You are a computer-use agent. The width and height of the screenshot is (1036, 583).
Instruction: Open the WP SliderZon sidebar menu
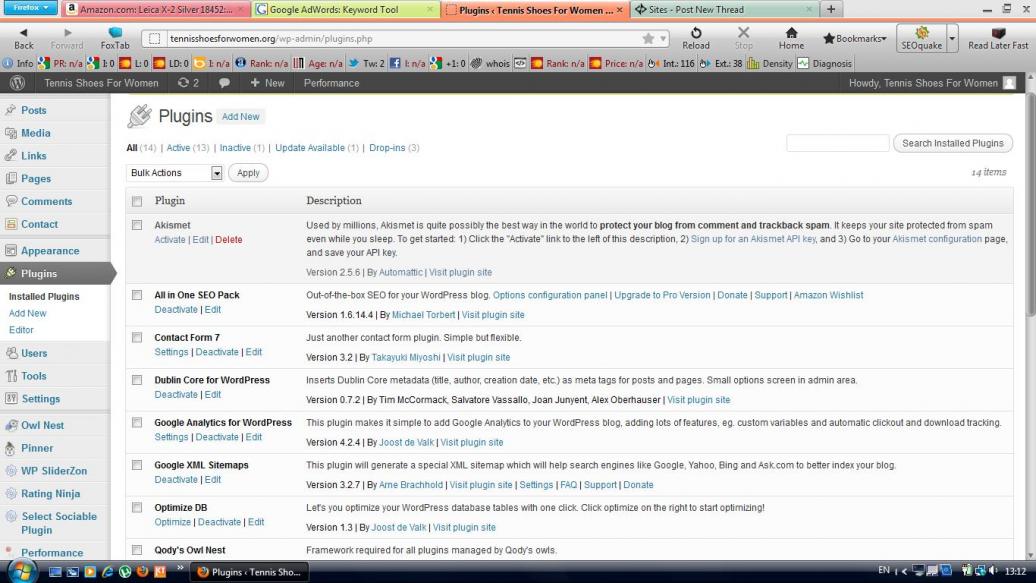(54, 471)
